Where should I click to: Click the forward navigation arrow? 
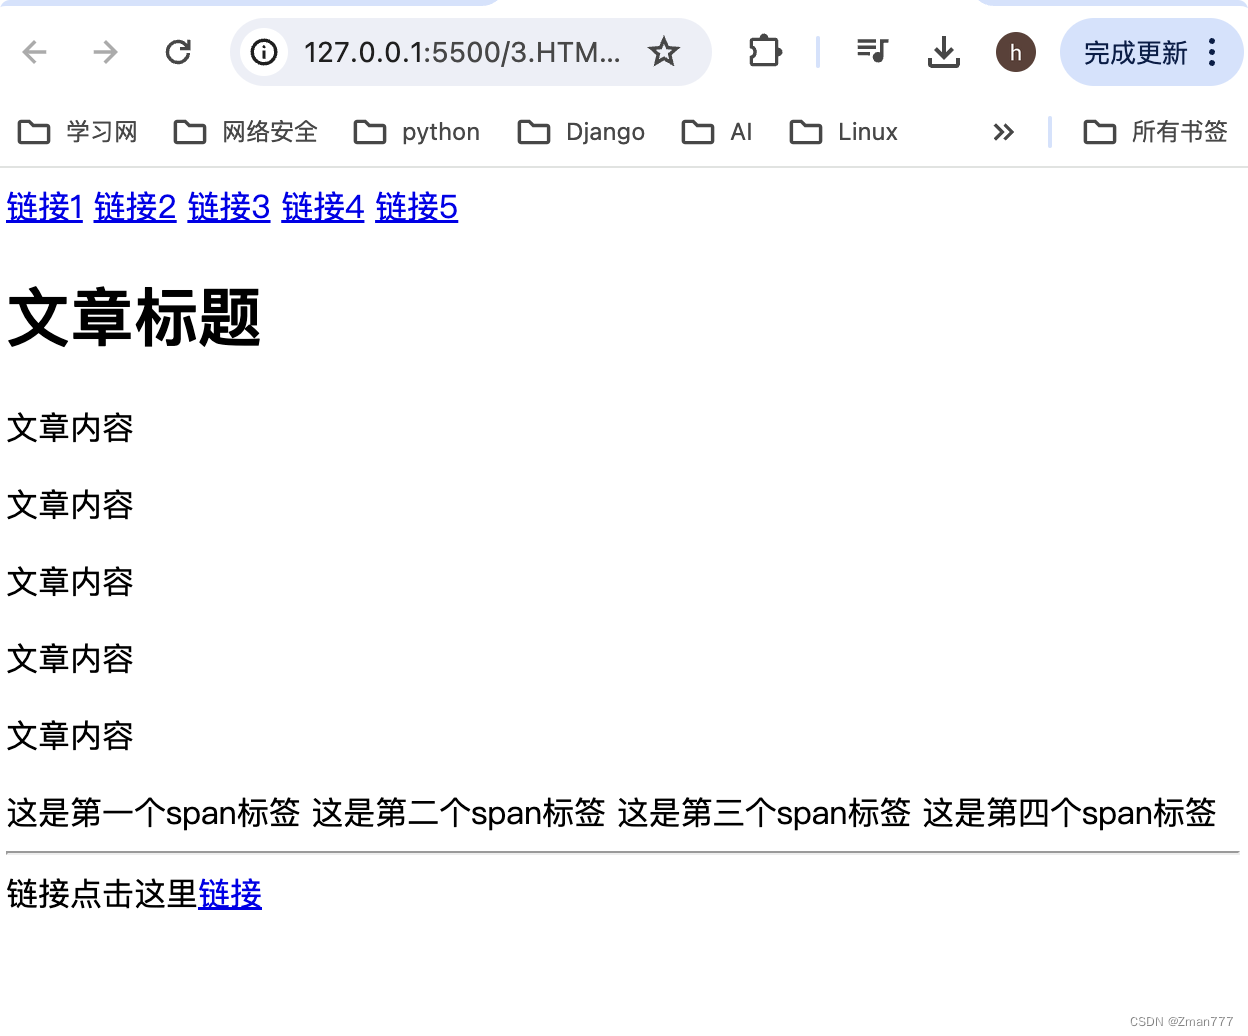pyautogui.click(x=104, y=52)
